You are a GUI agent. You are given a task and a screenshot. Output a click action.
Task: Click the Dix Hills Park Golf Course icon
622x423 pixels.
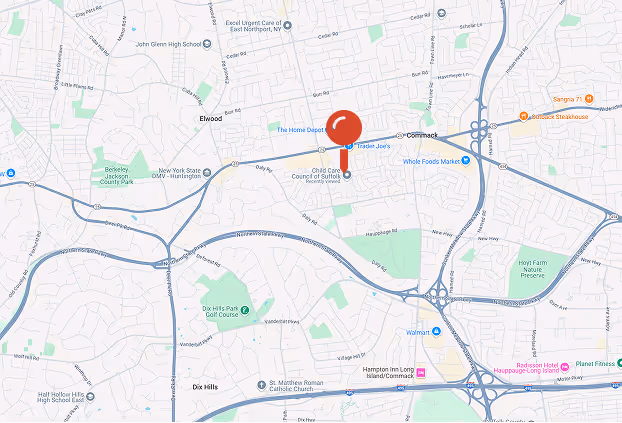pyautogui.click(x=245, y=310)
